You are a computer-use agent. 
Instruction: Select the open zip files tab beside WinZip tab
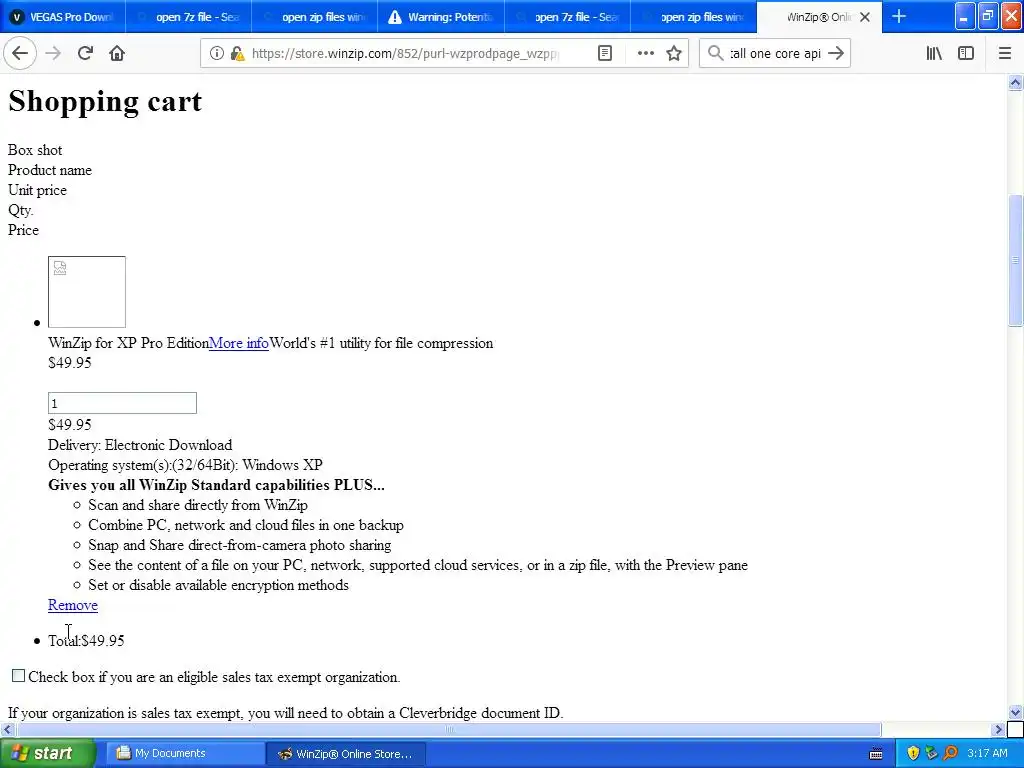(x=694, y=17)
